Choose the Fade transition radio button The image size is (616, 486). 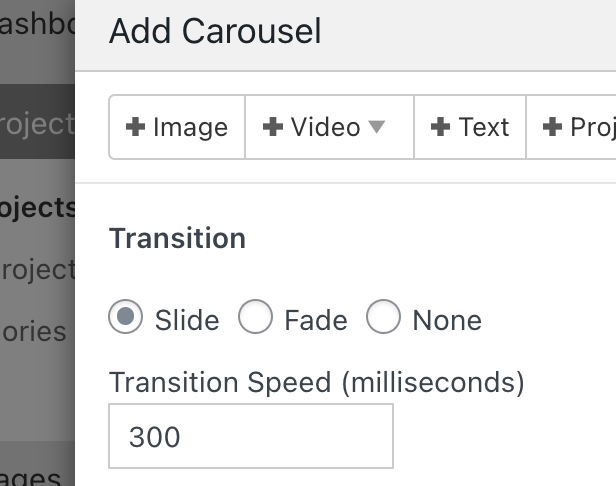click(x=255, y=318)
